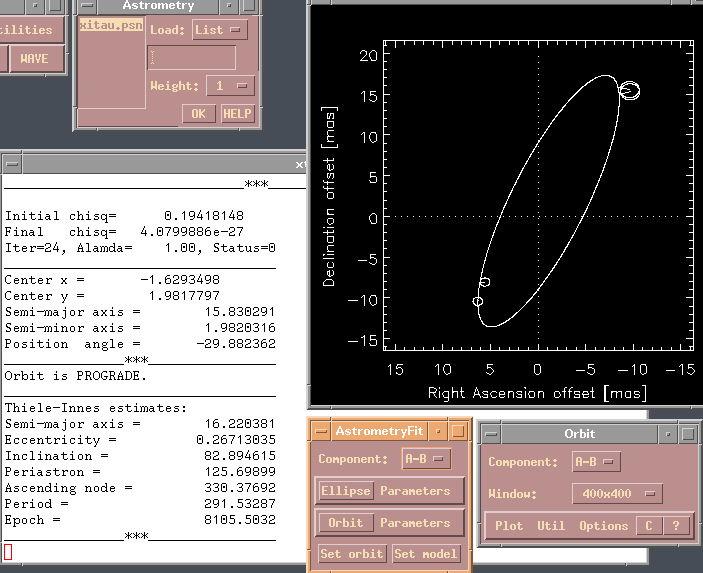Open the Options menu in Orbit
This screenshot has height=573, width=703.
603,526
